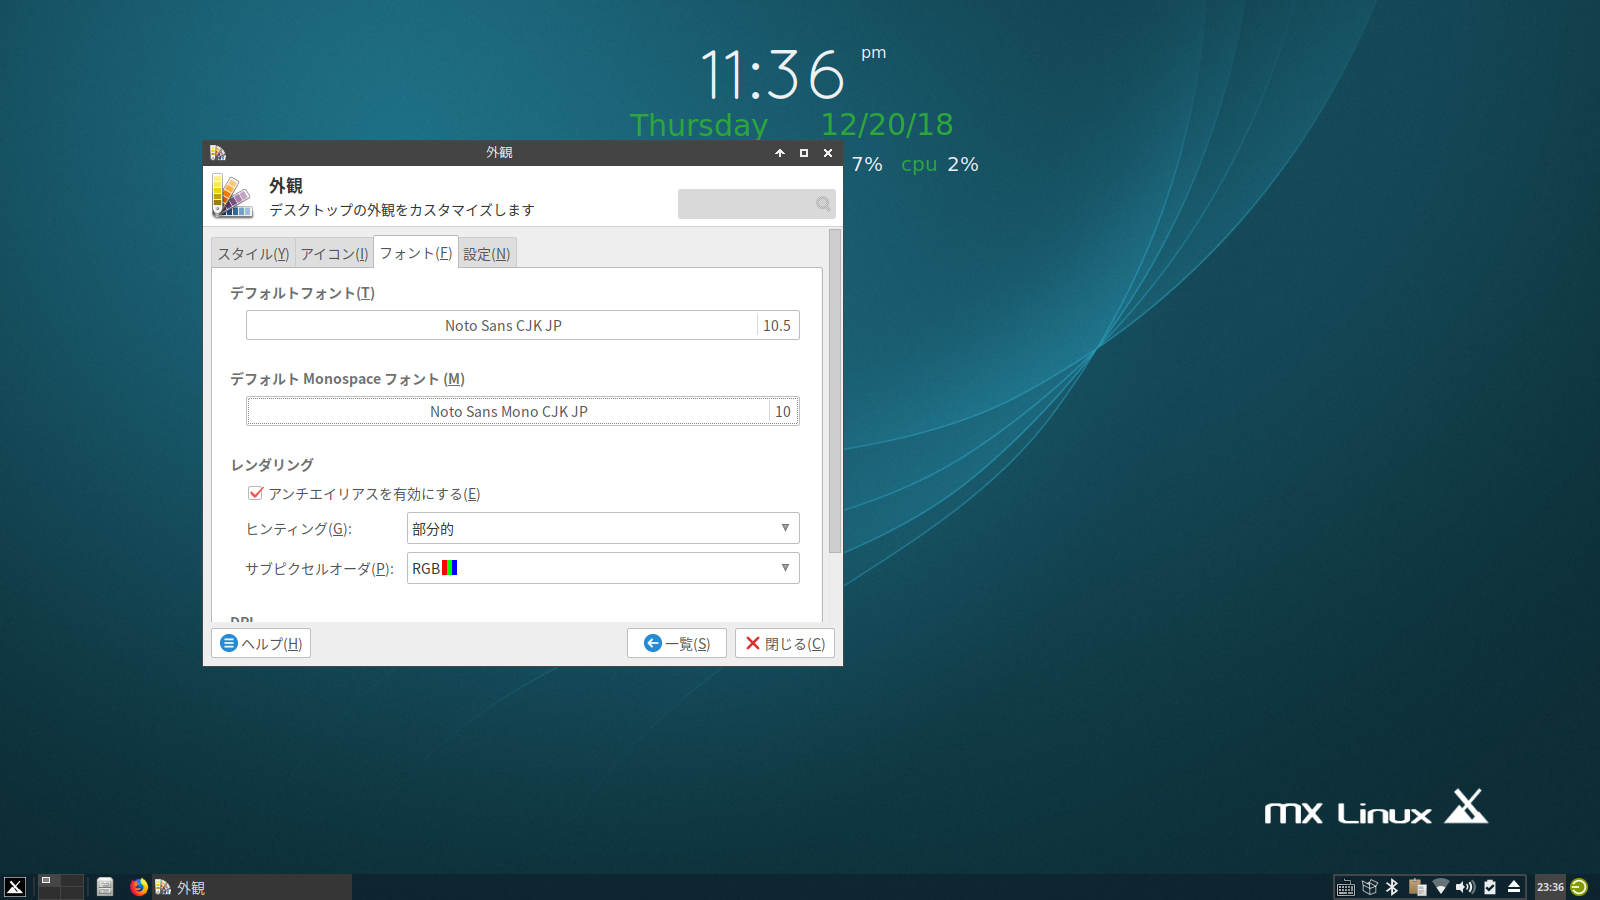This screenshot has width=1600, height=900.
Task: Maximize the 外観 window
Action: click(x=804, y=153)
